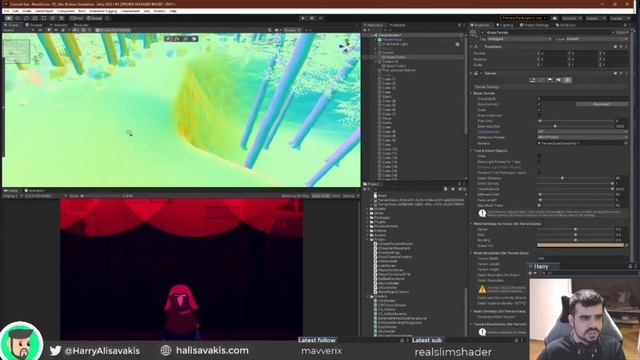Viewport: 640px width, 360px height.
Task: Open the Component menu
Action: click(x=65, y=11)
